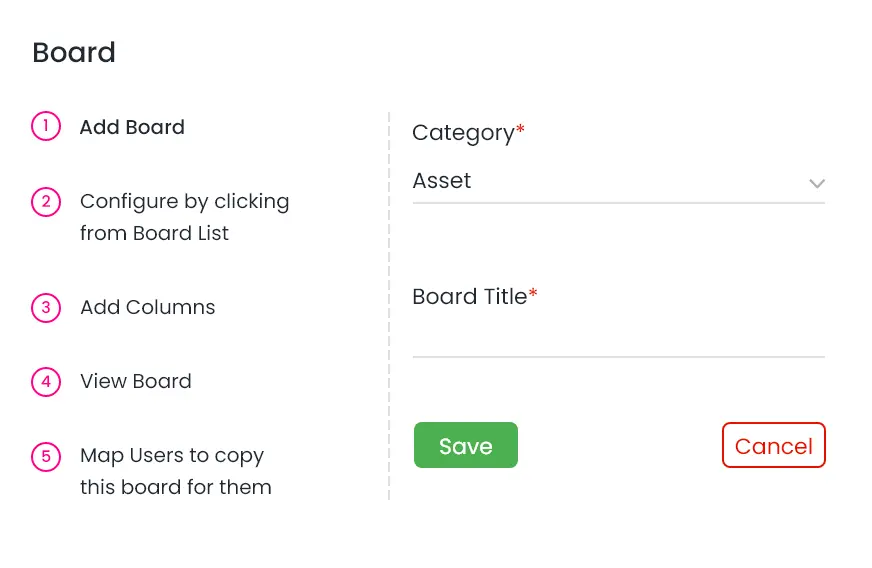Select Configure by clicking from Board List
Screen dimensions: 872x568
pos(184,217)
